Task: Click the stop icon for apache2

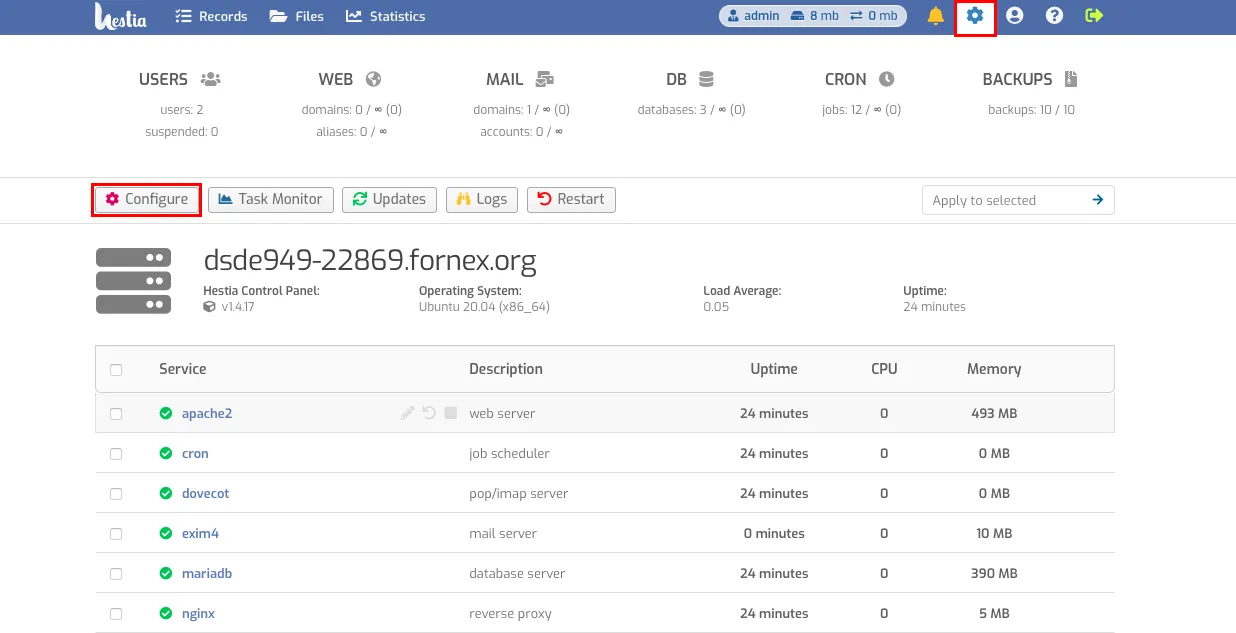Action: [451, 413]
